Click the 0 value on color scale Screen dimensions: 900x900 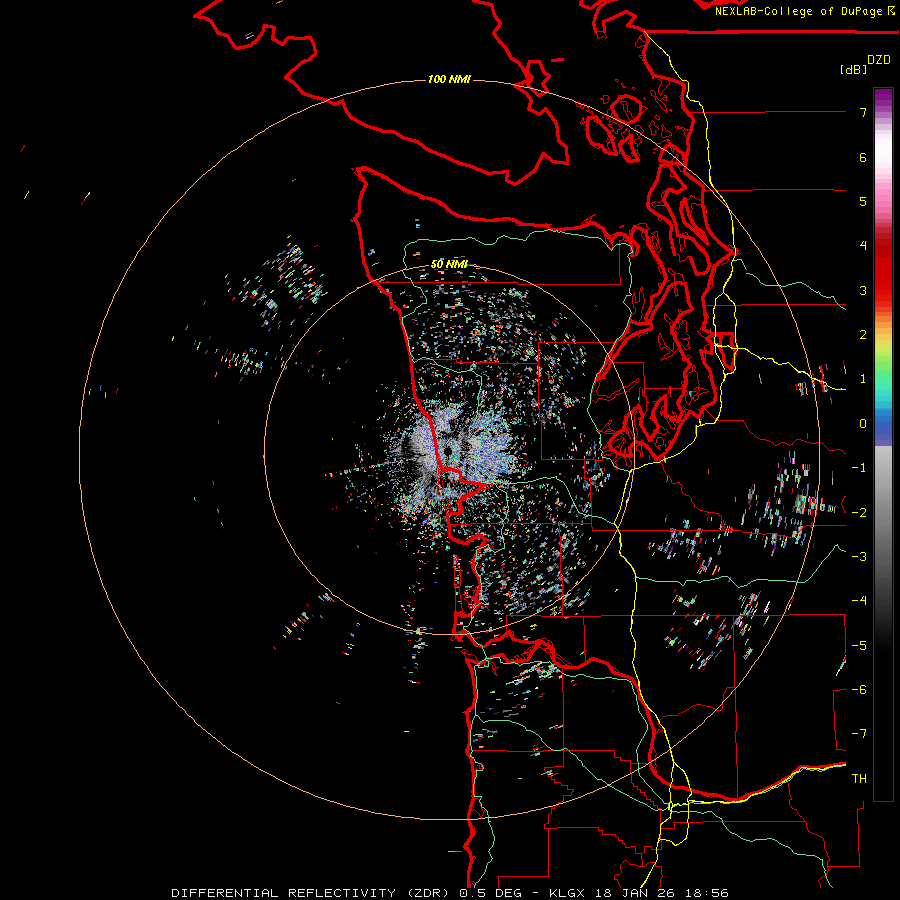(863, 424)
